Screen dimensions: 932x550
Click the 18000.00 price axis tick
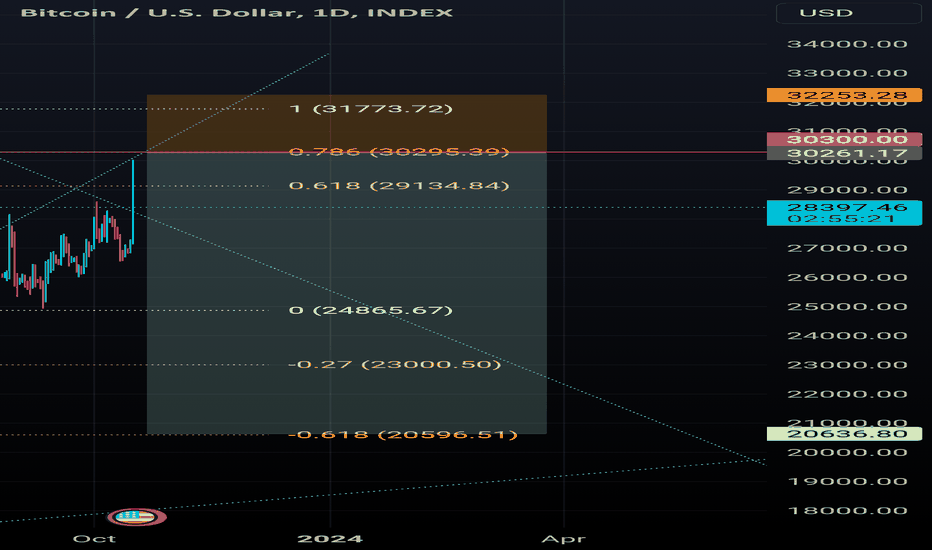pyautogui.click(x=847, y=511)
